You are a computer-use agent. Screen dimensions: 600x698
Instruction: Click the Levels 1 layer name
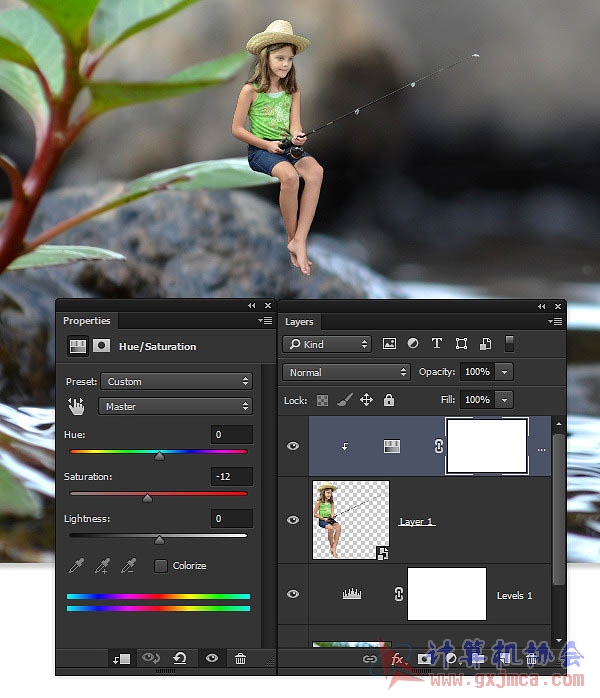pos(514,595)
